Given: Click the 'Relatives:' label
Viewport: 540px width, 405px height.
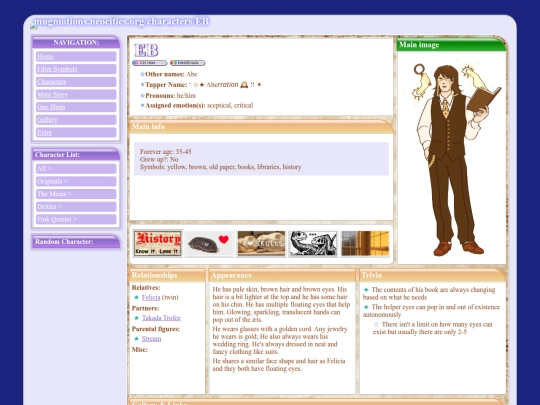Looking at the screenshot, I should (x=146, y=288).
